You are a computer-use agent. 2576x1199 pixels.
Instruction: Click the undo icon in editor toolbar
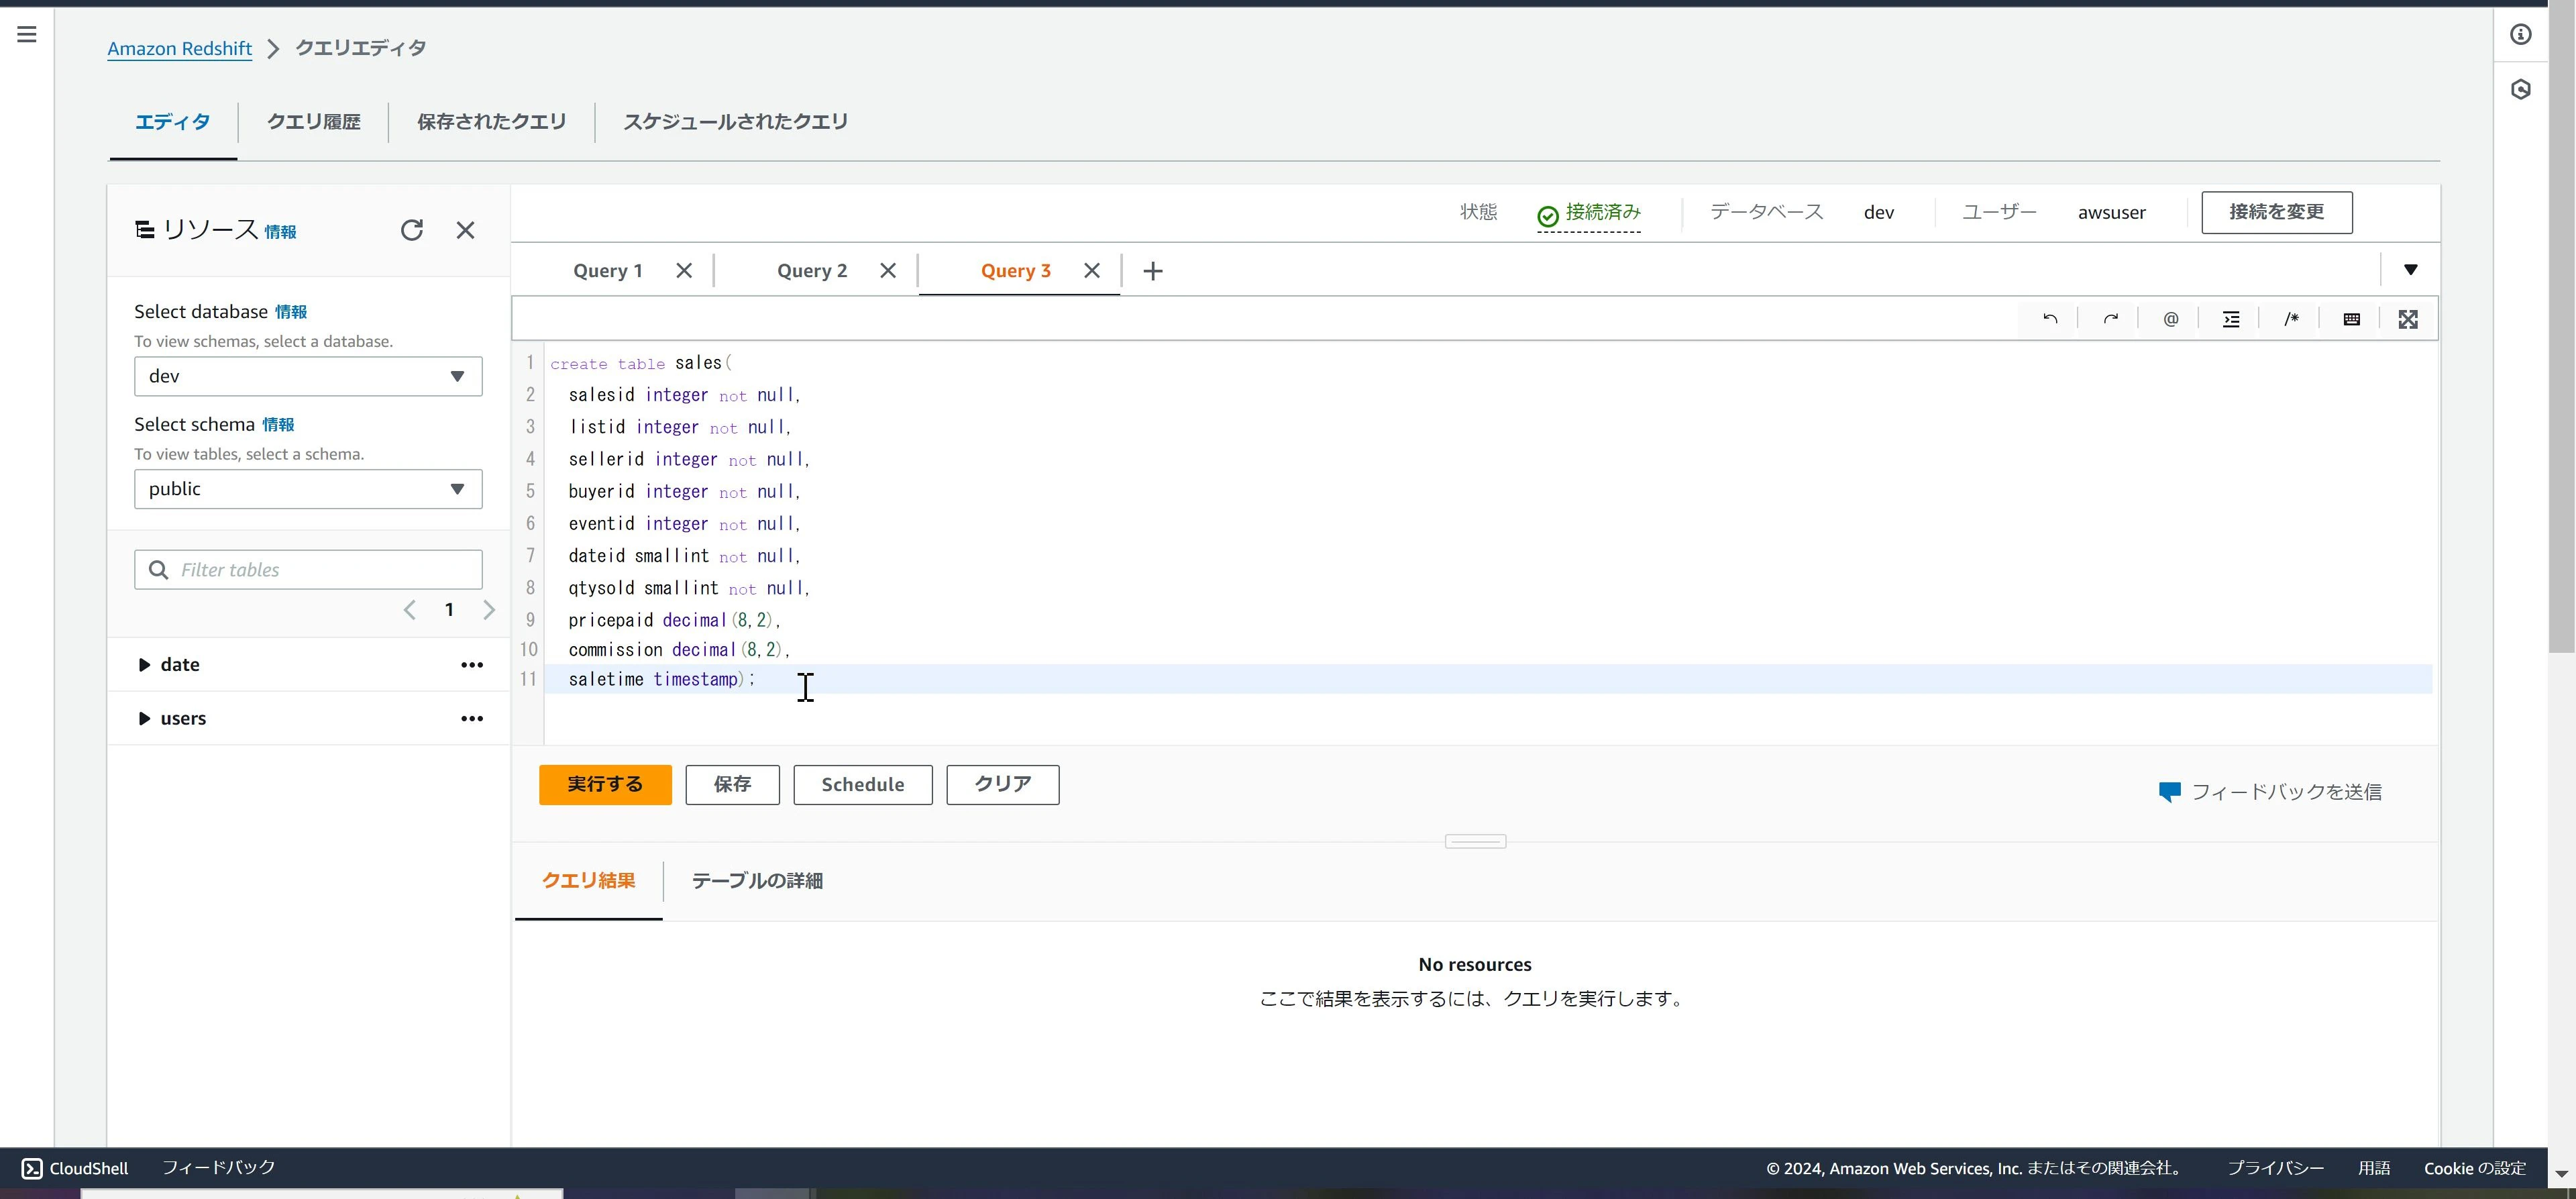click(x=2050, y=319)
